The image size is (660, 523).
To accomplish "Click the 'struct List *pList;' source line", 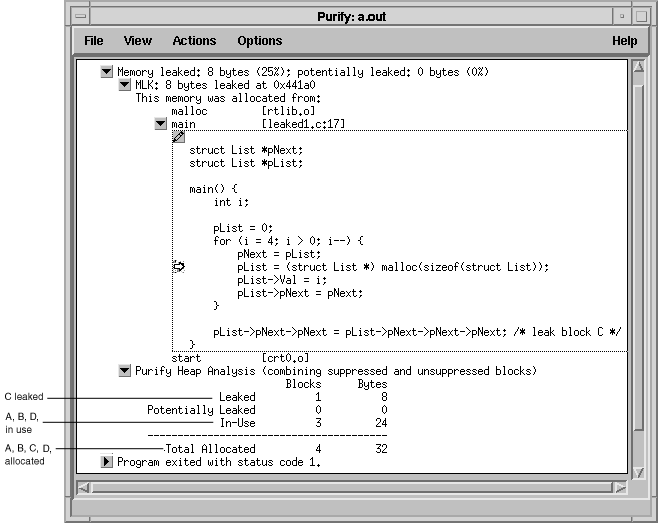I will tap(246, 163).
